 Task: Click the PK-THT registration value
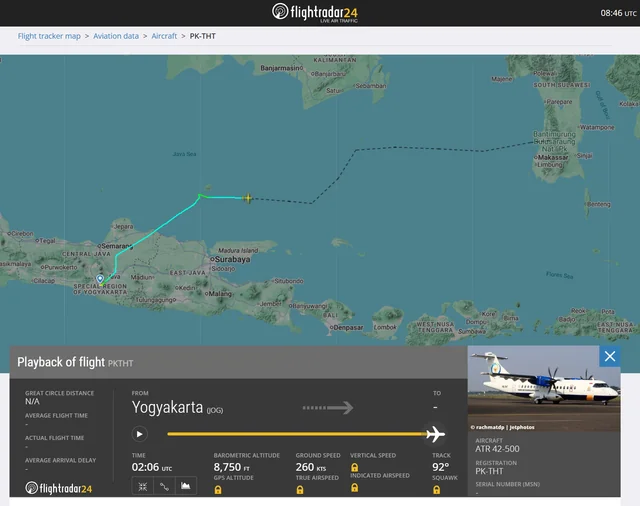click(489, 471)
